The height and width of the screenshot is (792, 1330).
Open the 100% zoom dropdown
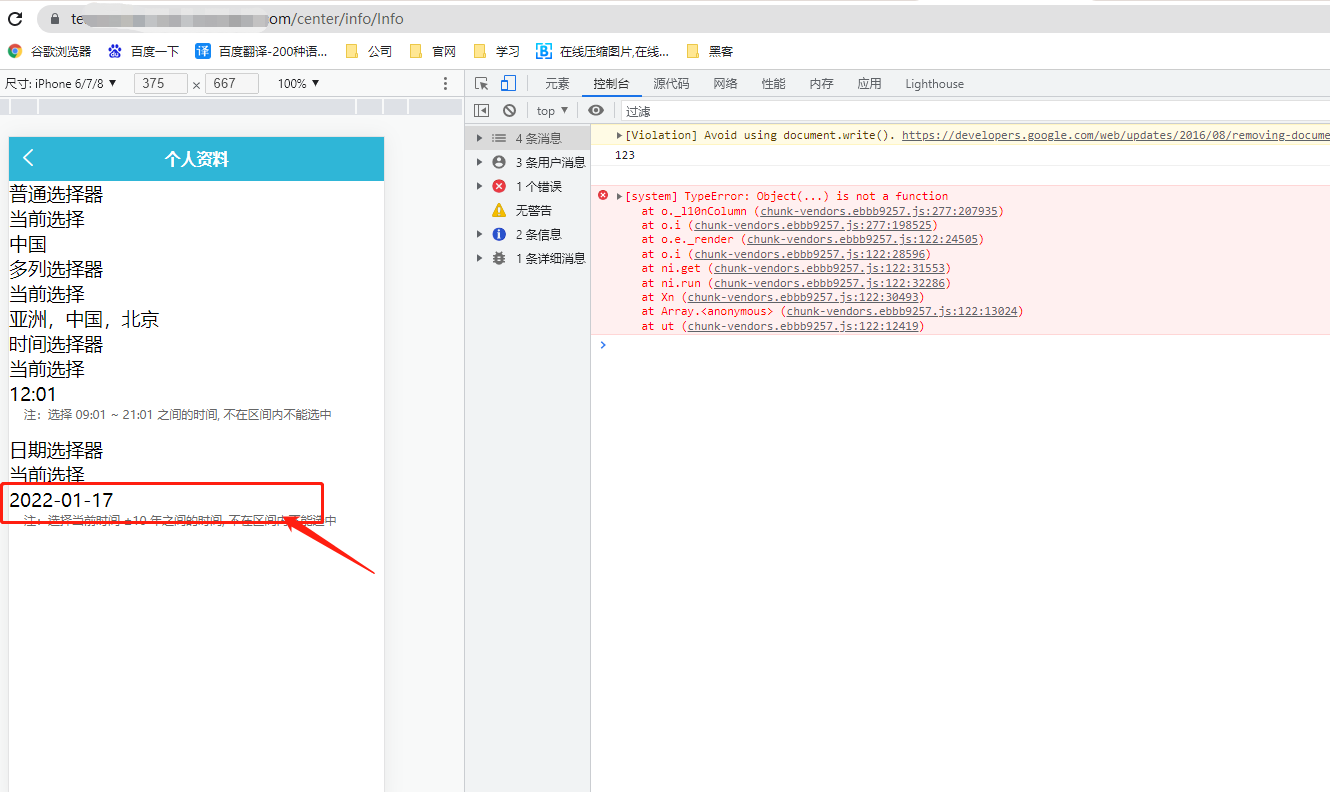(x=298, y=84)
